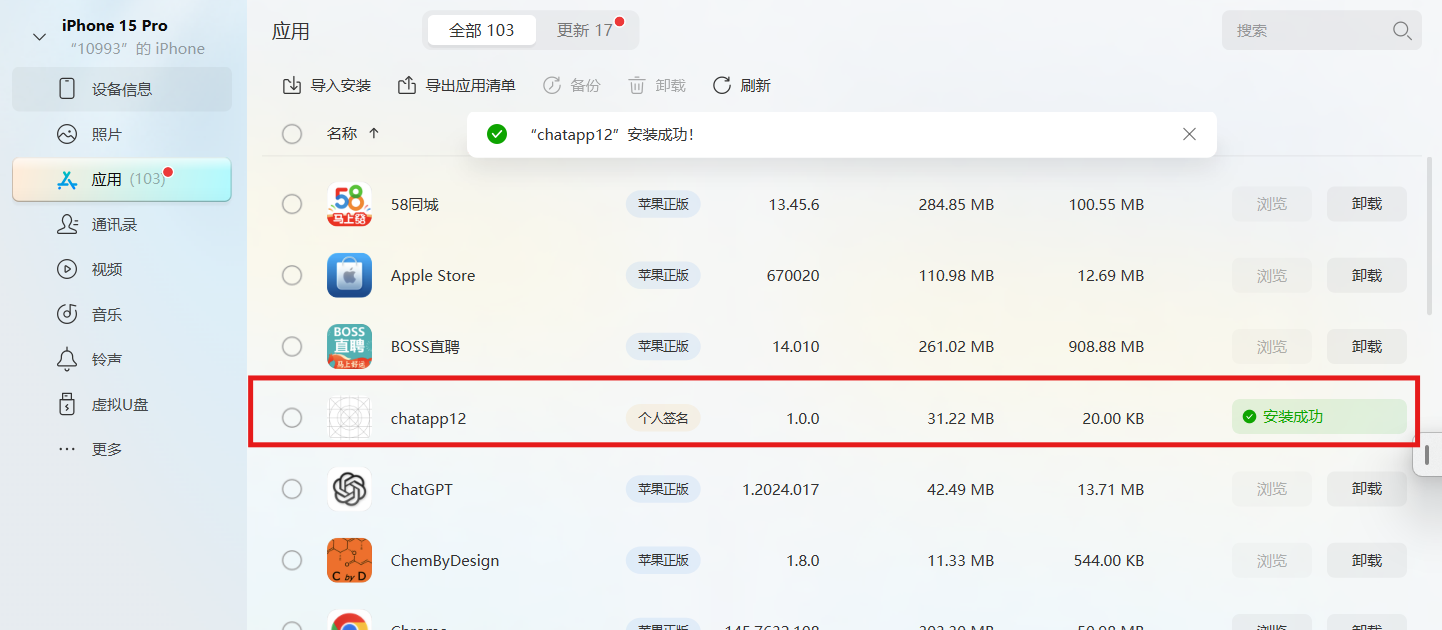
Task: Click 浏览 for BOSS直聘
Action: [x=1271, y=346]
